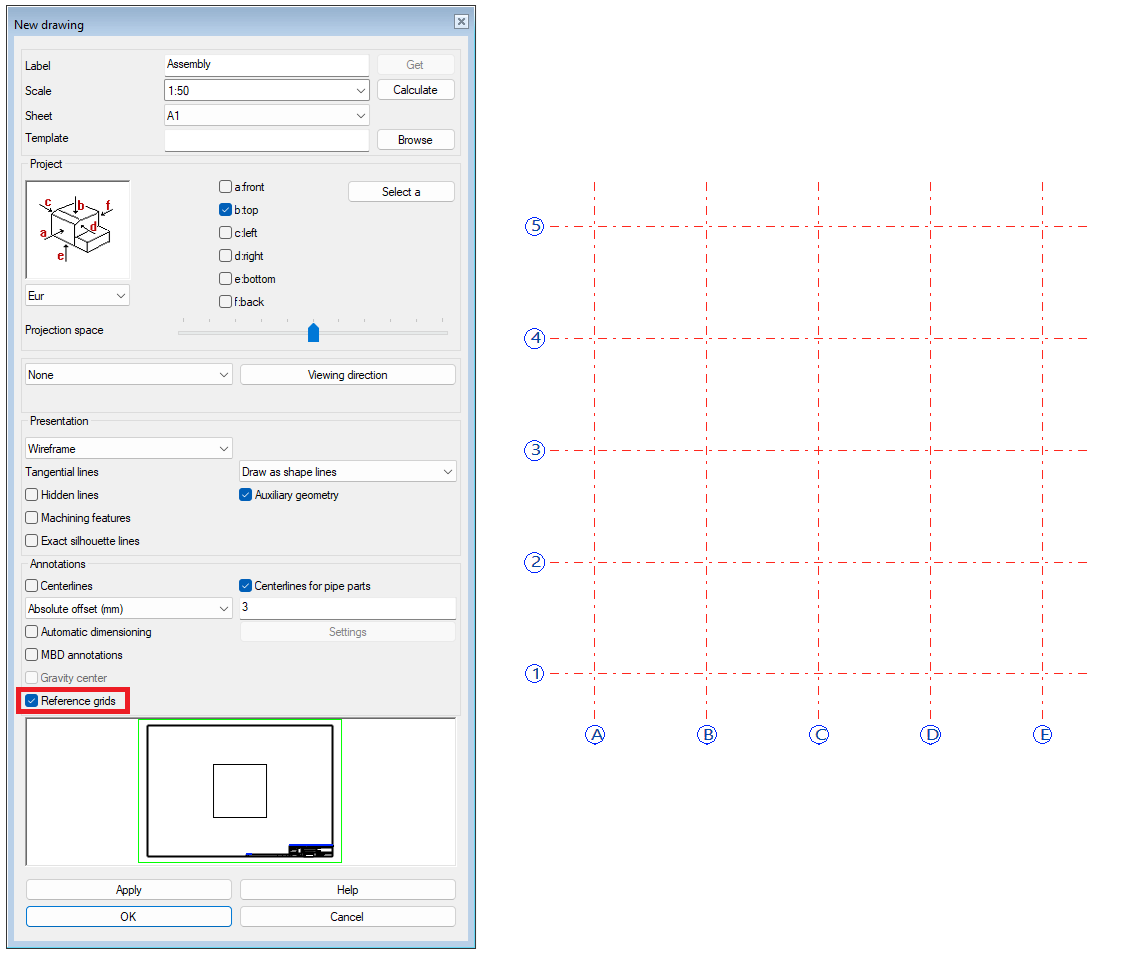Select the grid bubble labeled D
The image size is (1148, 955).
[x=931, y=735]
